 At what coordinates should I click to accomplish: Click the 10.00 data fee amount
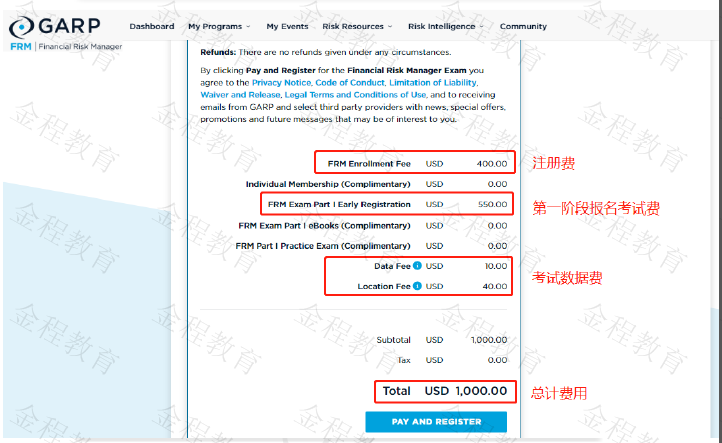click(x=496, y=266)
